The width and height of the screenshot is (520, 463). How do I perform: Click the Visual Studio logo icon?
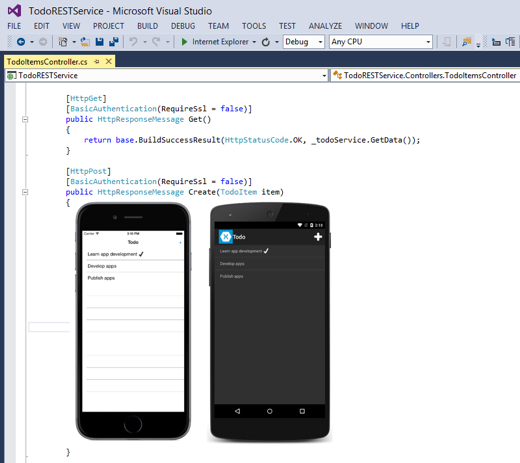pos(15,11)
